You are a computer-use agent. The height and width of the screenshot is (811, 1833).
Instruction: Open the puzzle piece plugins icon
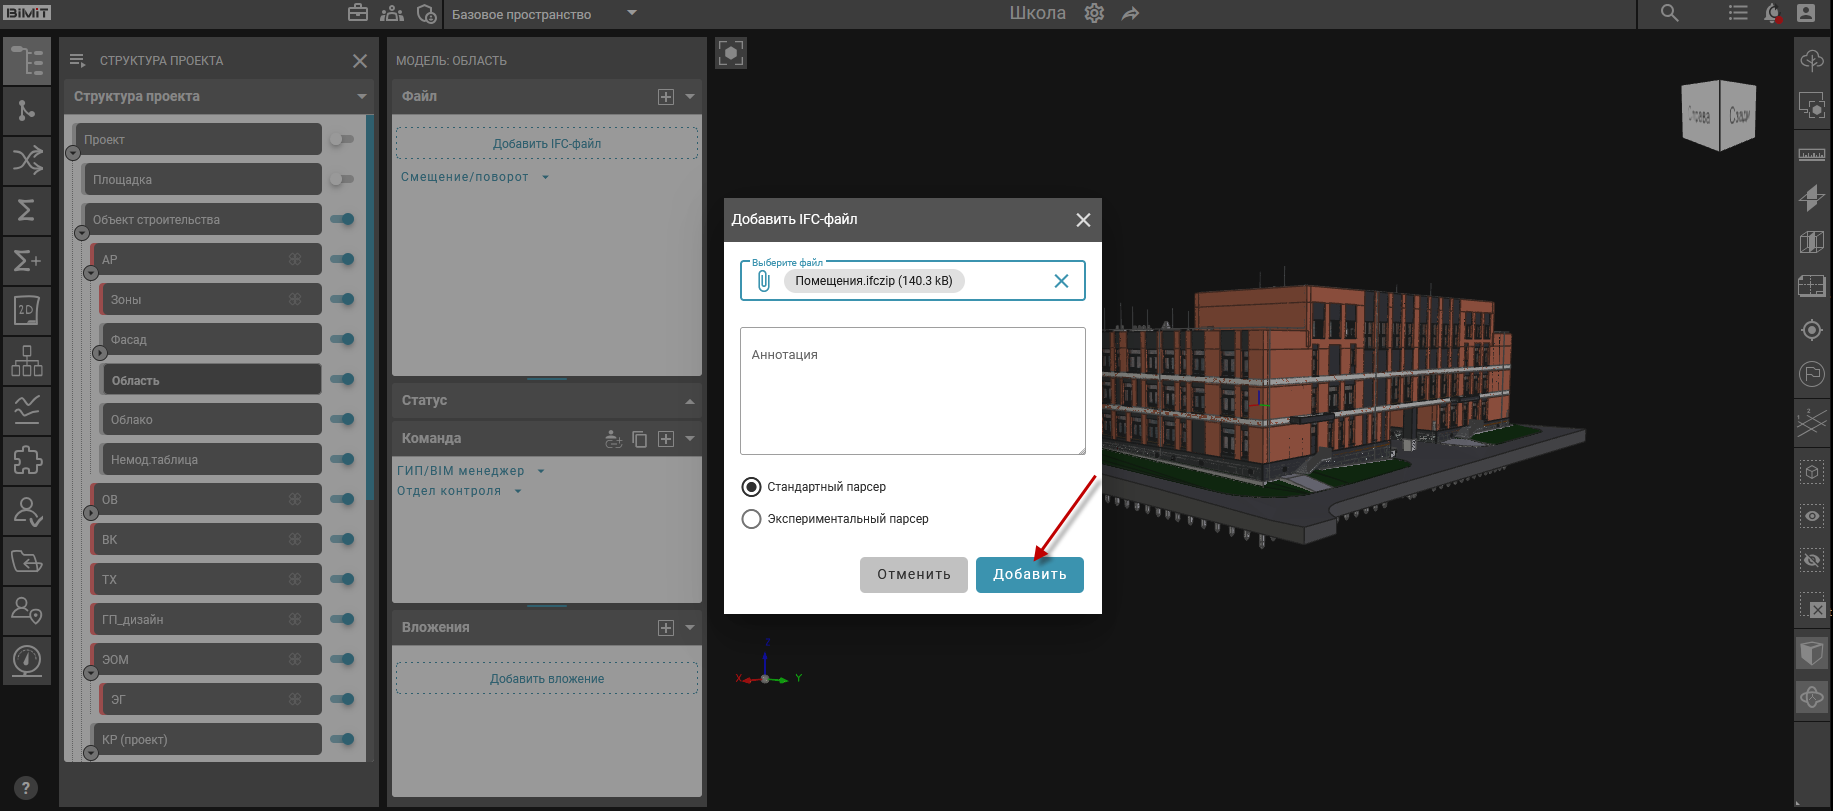[27, 460]
